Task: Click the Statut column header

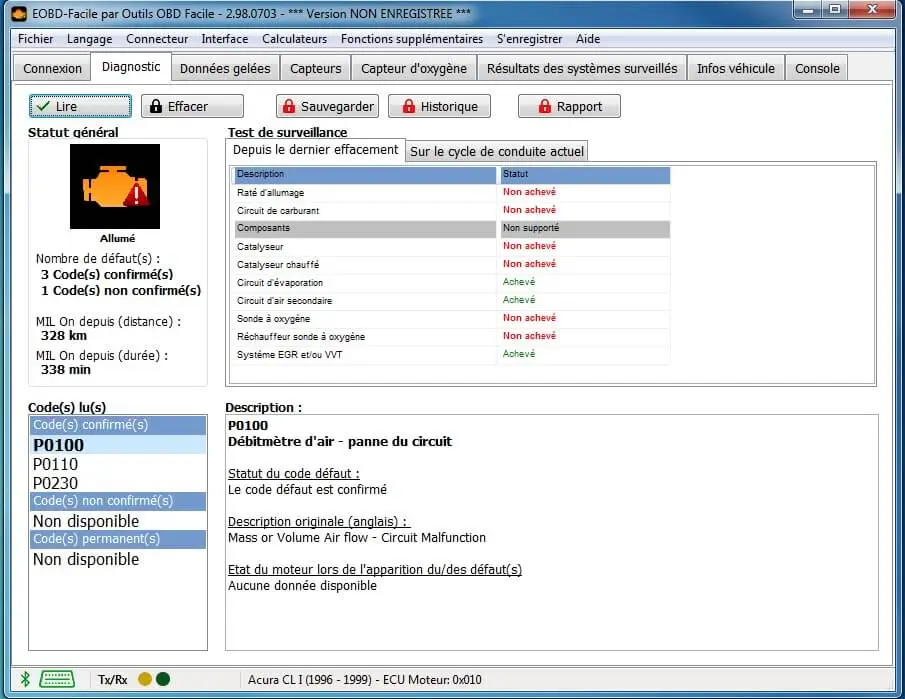Action: coord(584,174)
